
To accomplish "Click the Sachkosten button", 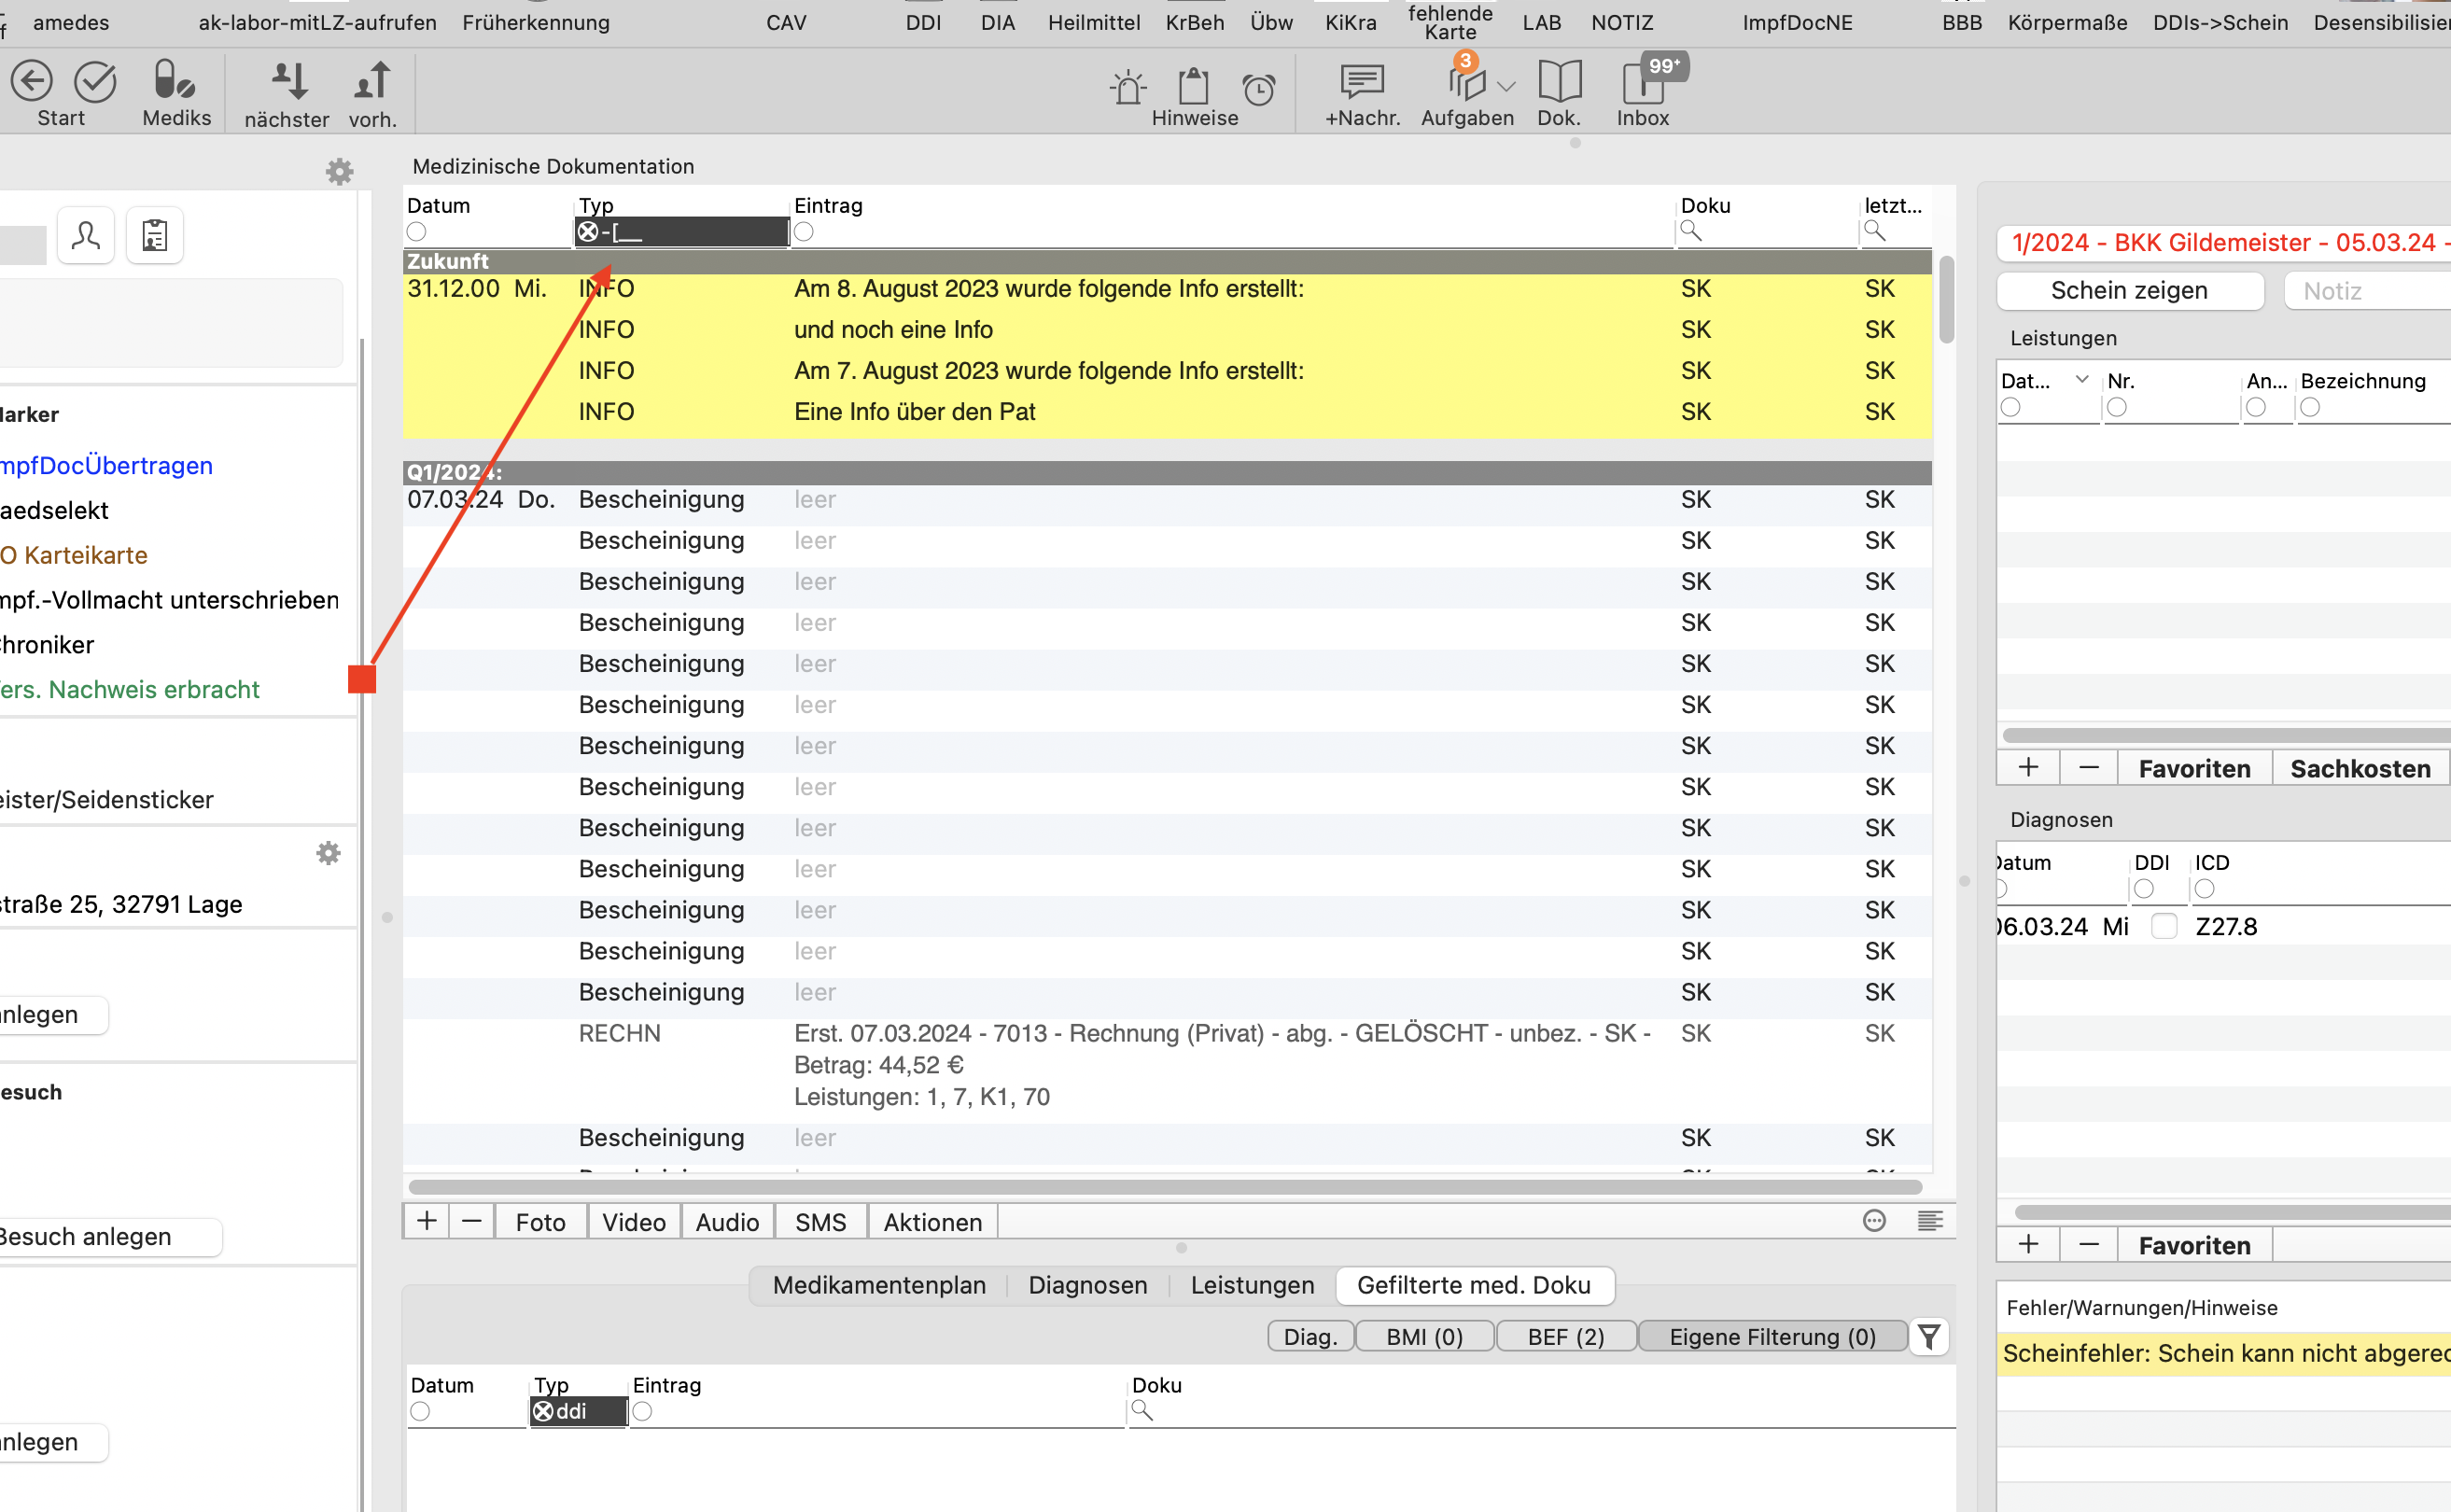I will click(x=2360, y=768).
